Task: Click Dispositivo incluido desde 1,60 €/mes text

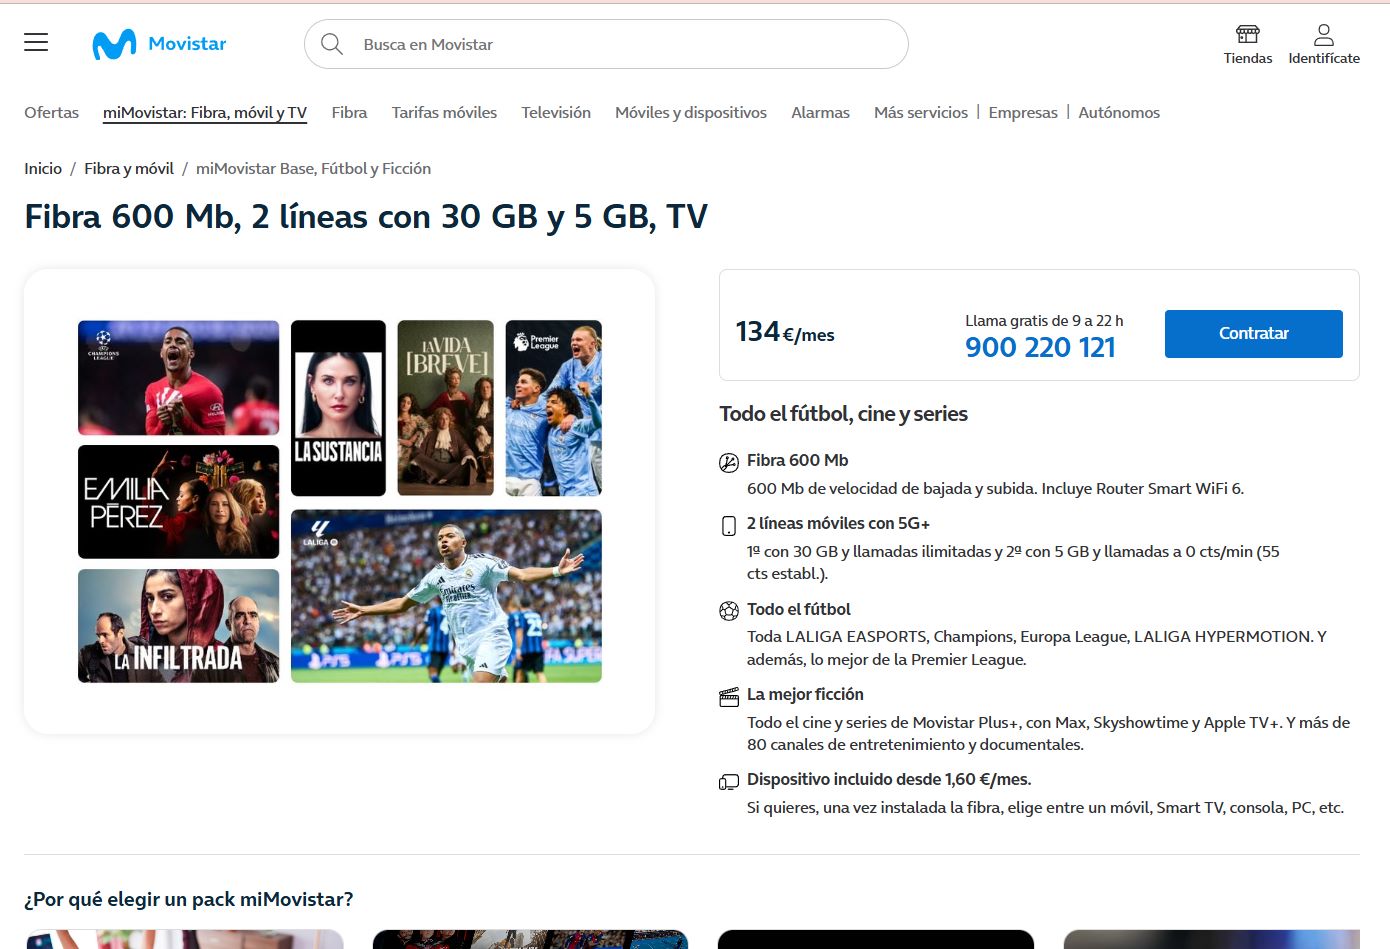Action: pos(889,779)
